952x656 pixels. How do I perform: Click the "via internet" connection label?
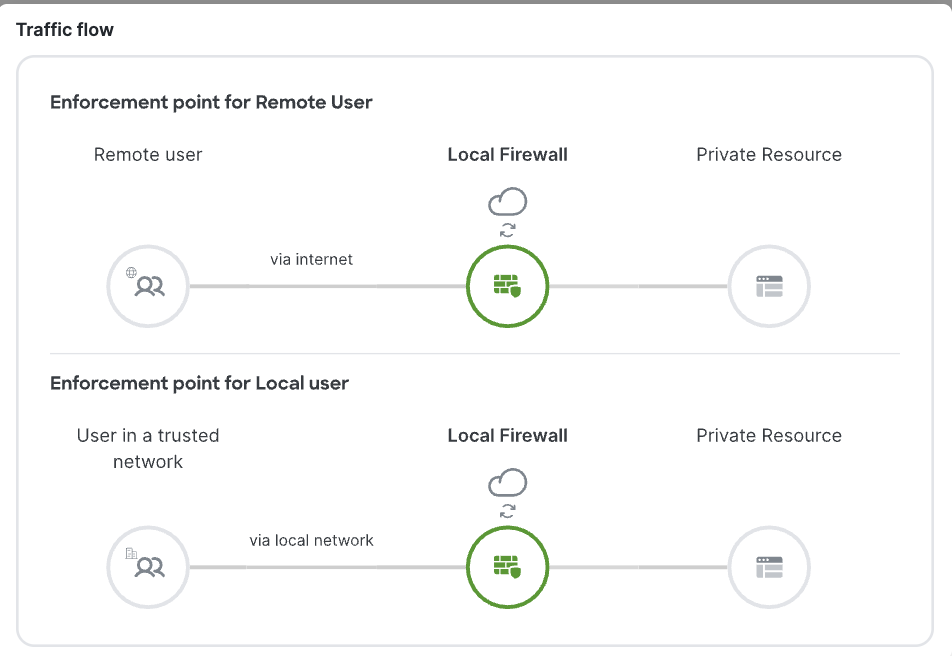tap(311, 259)
